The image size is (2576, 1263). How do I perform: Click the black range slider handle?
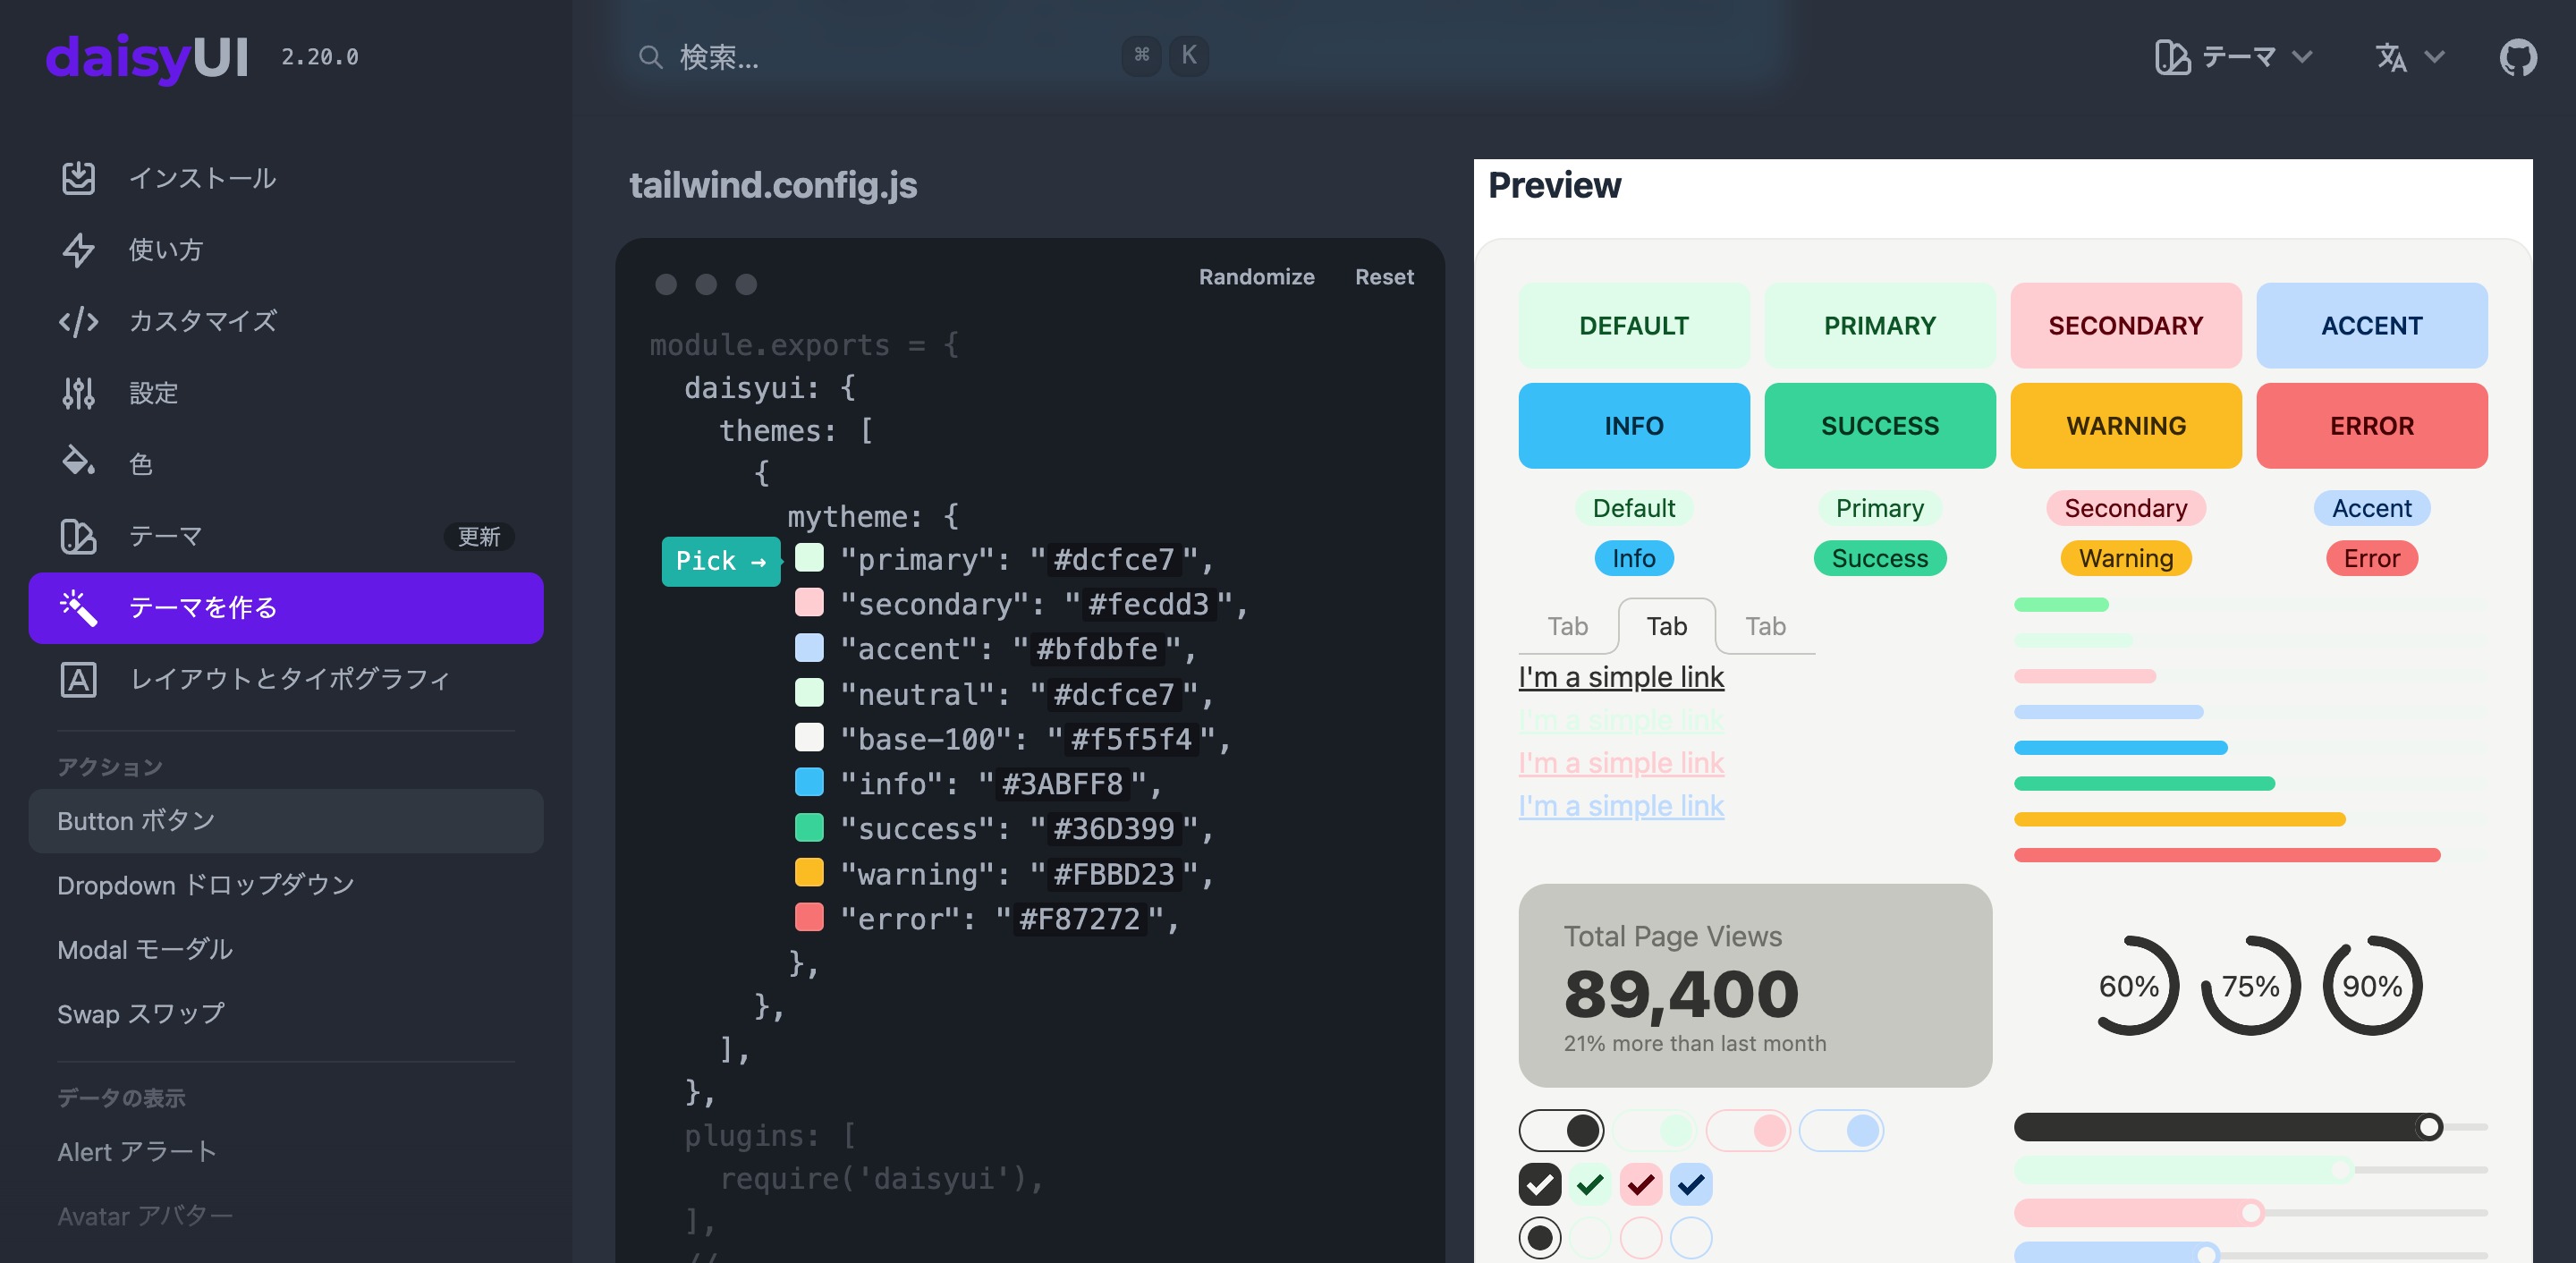tap(2428, 1127)
